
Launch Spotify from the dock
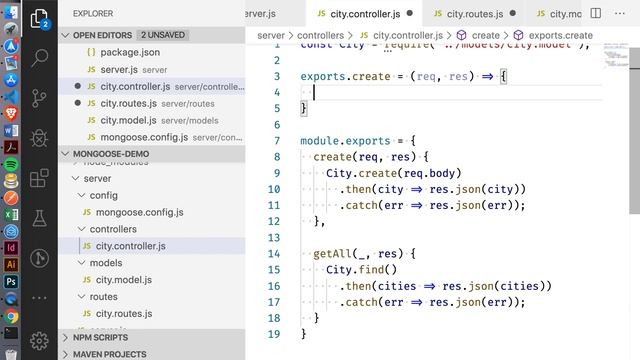(x=11, y=164)
